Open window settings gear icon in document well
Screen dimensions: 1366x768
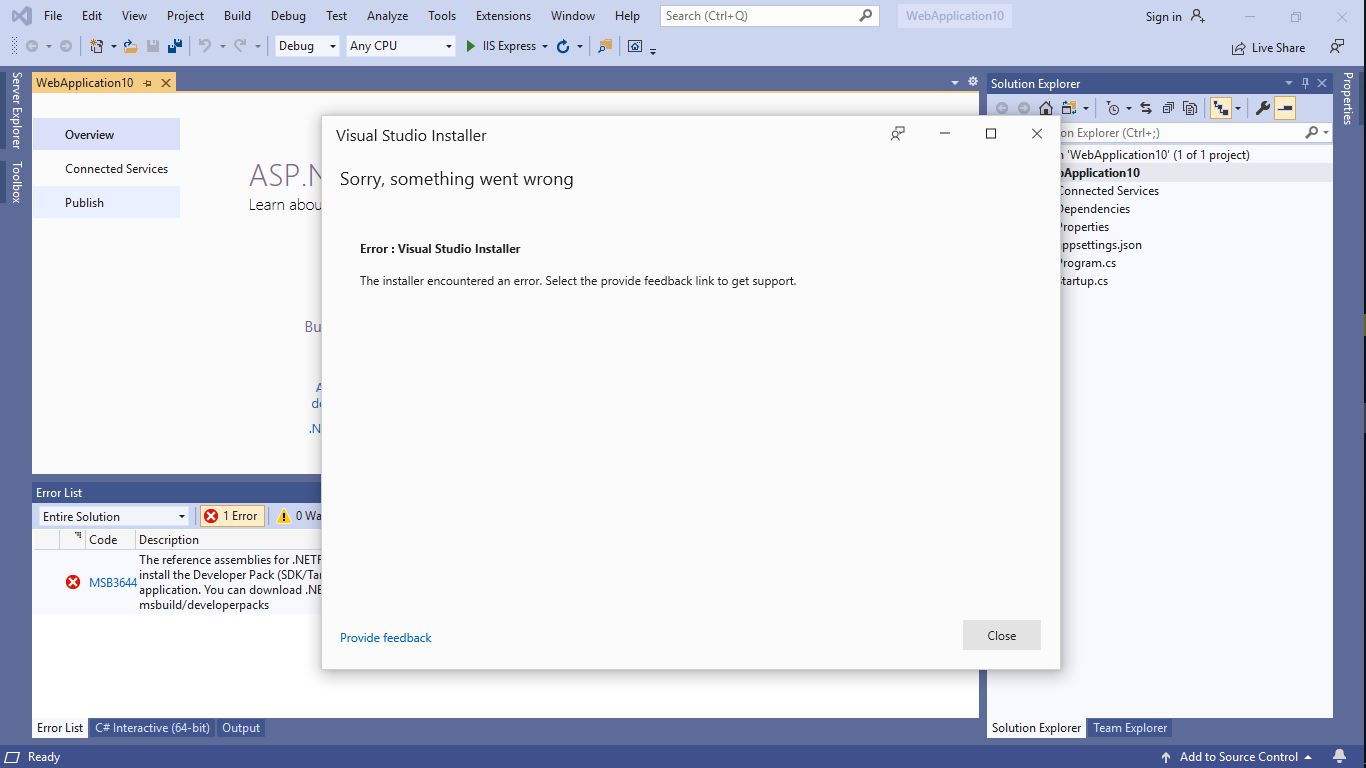coord(972,82)
